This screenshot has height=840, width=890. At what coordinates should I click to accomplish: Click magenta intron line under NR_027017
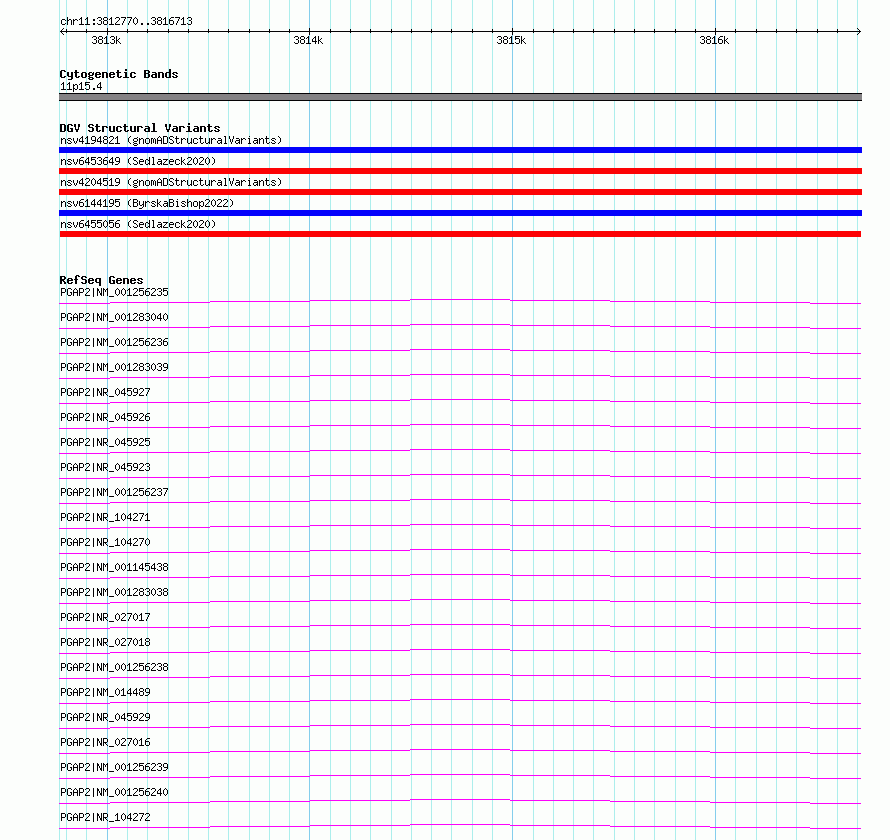(x=460, y=625)
